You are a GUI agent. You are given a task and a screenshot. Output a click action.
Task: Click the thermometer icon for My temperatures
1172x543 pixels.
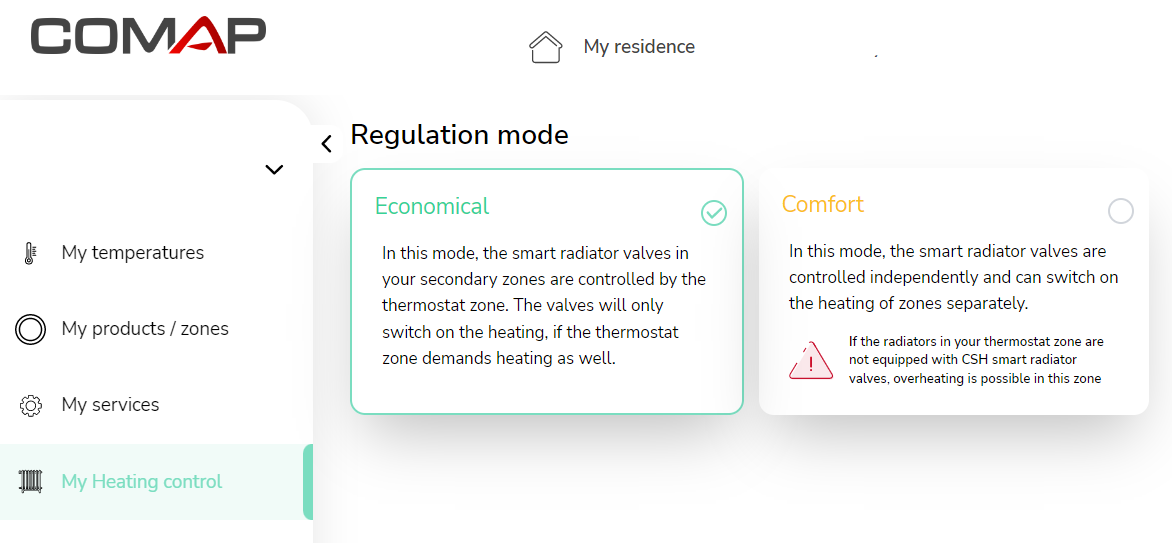pyautogui.click(x=30, y=253)
